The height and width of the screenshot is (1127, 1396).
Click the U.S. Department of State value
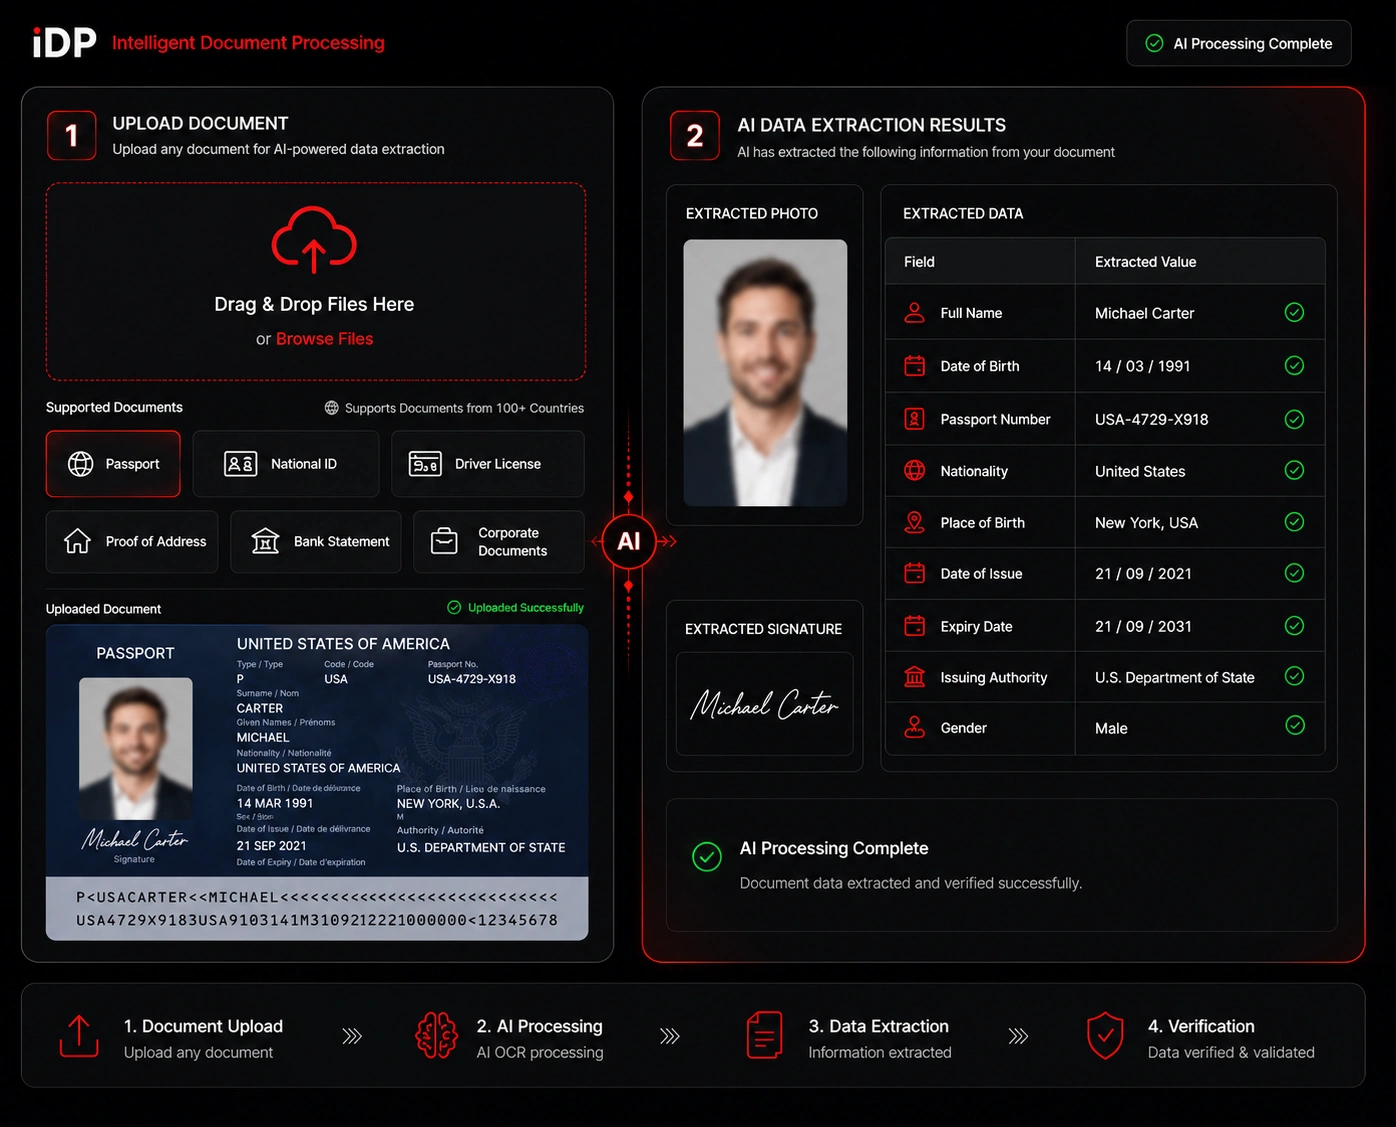pyautogui.click(x=1174, y=678)
